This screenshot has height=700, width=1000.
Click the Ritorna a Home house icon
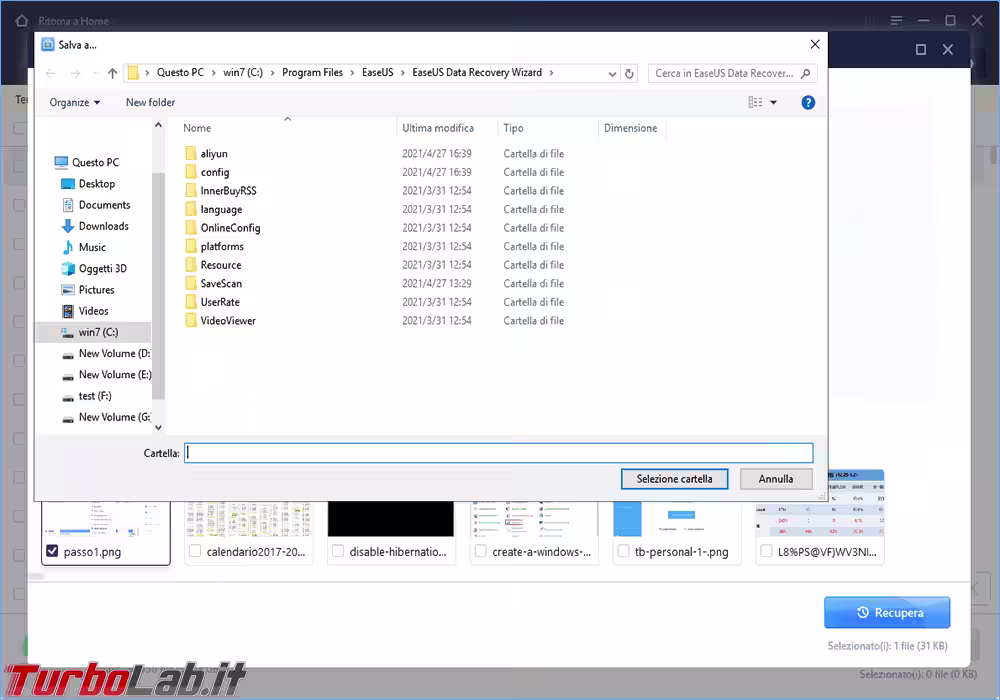22,21
